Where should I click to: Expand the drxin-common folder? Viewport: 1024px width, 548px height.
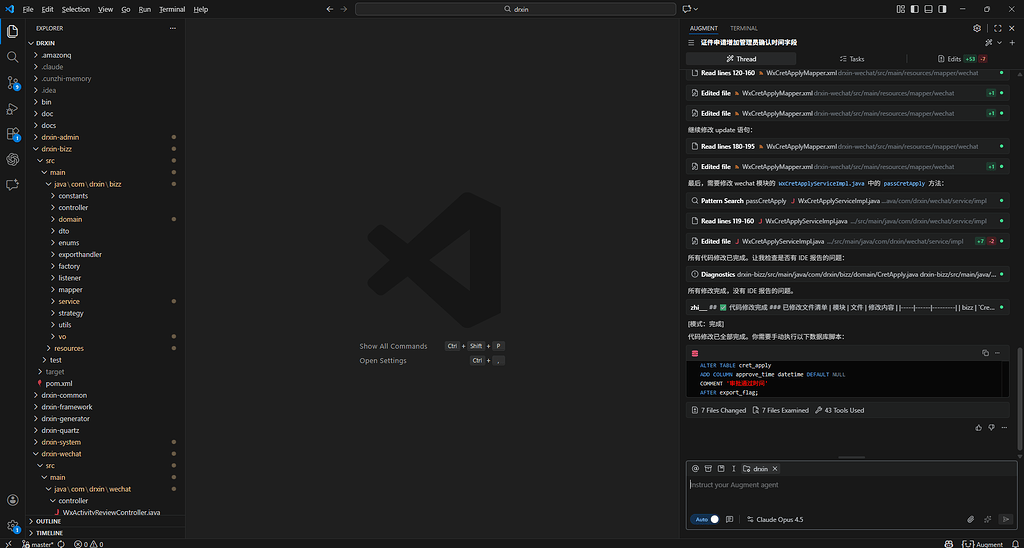[x=108, y=395]
